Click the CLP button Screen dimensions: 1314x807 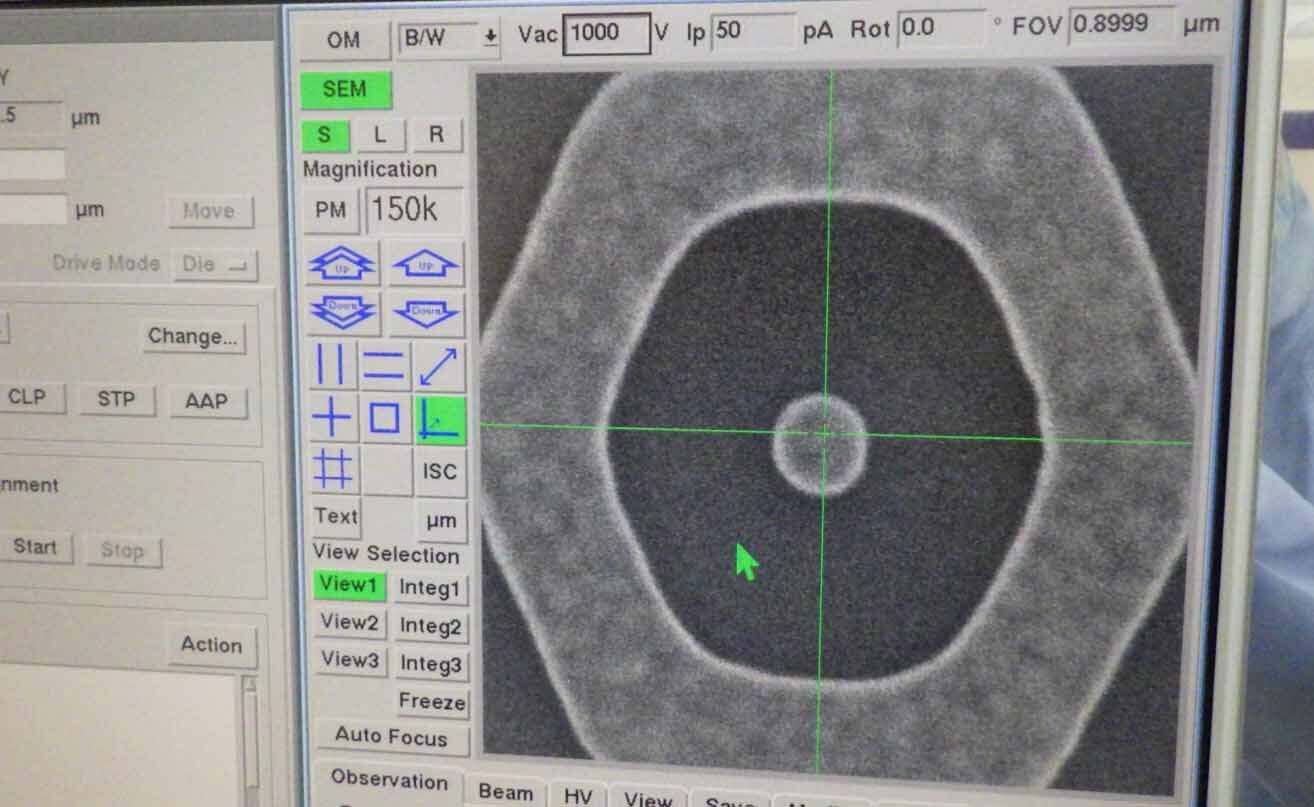(x=27, y=397)
